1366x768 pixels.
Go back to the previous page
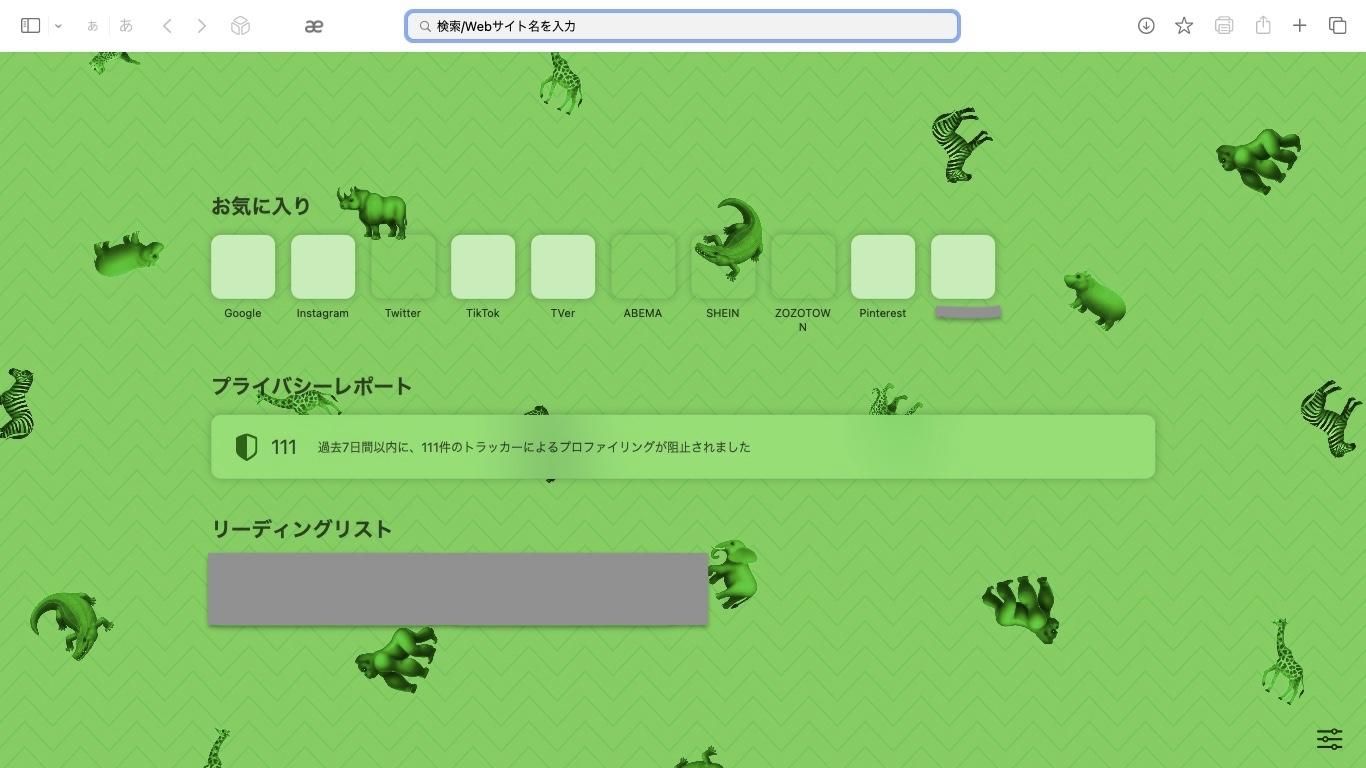click(168, 26)
